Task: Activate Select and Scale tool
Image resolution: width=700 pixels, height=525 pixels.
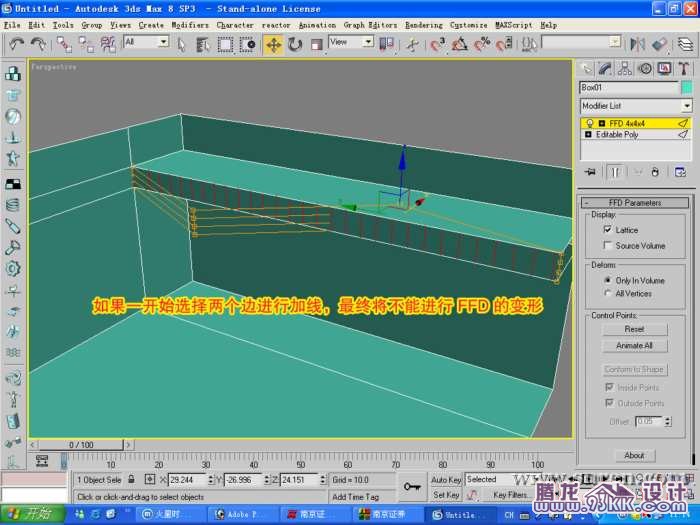Action: (317, 44)
